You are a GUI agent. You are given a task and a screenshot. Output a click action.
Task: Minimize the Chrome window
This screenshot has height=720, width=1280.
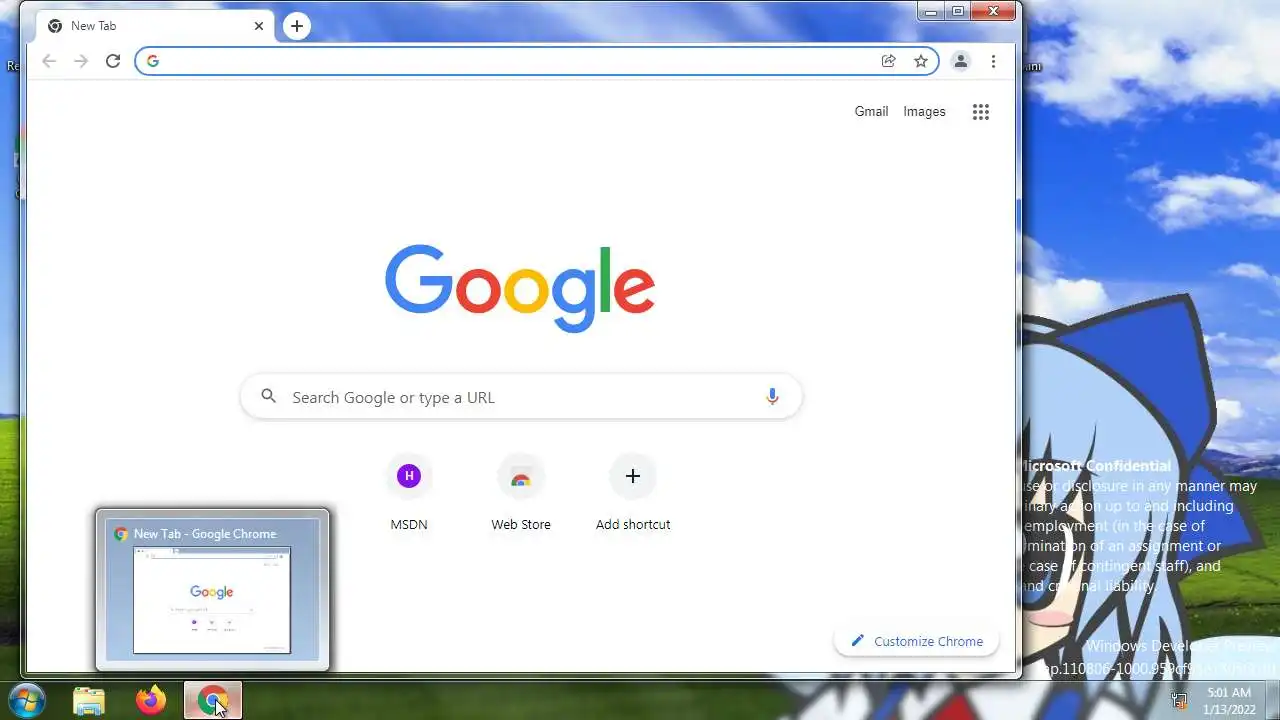(x=931, y=11)
